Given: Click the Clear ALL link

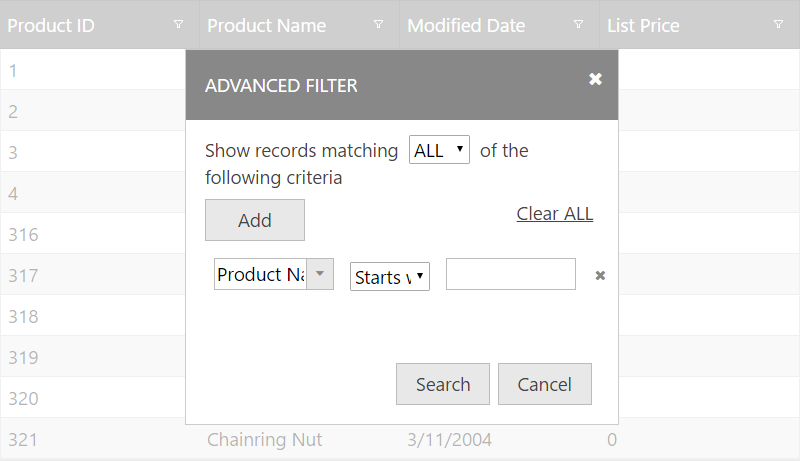Looking at the screenshot, I should 554,214.
